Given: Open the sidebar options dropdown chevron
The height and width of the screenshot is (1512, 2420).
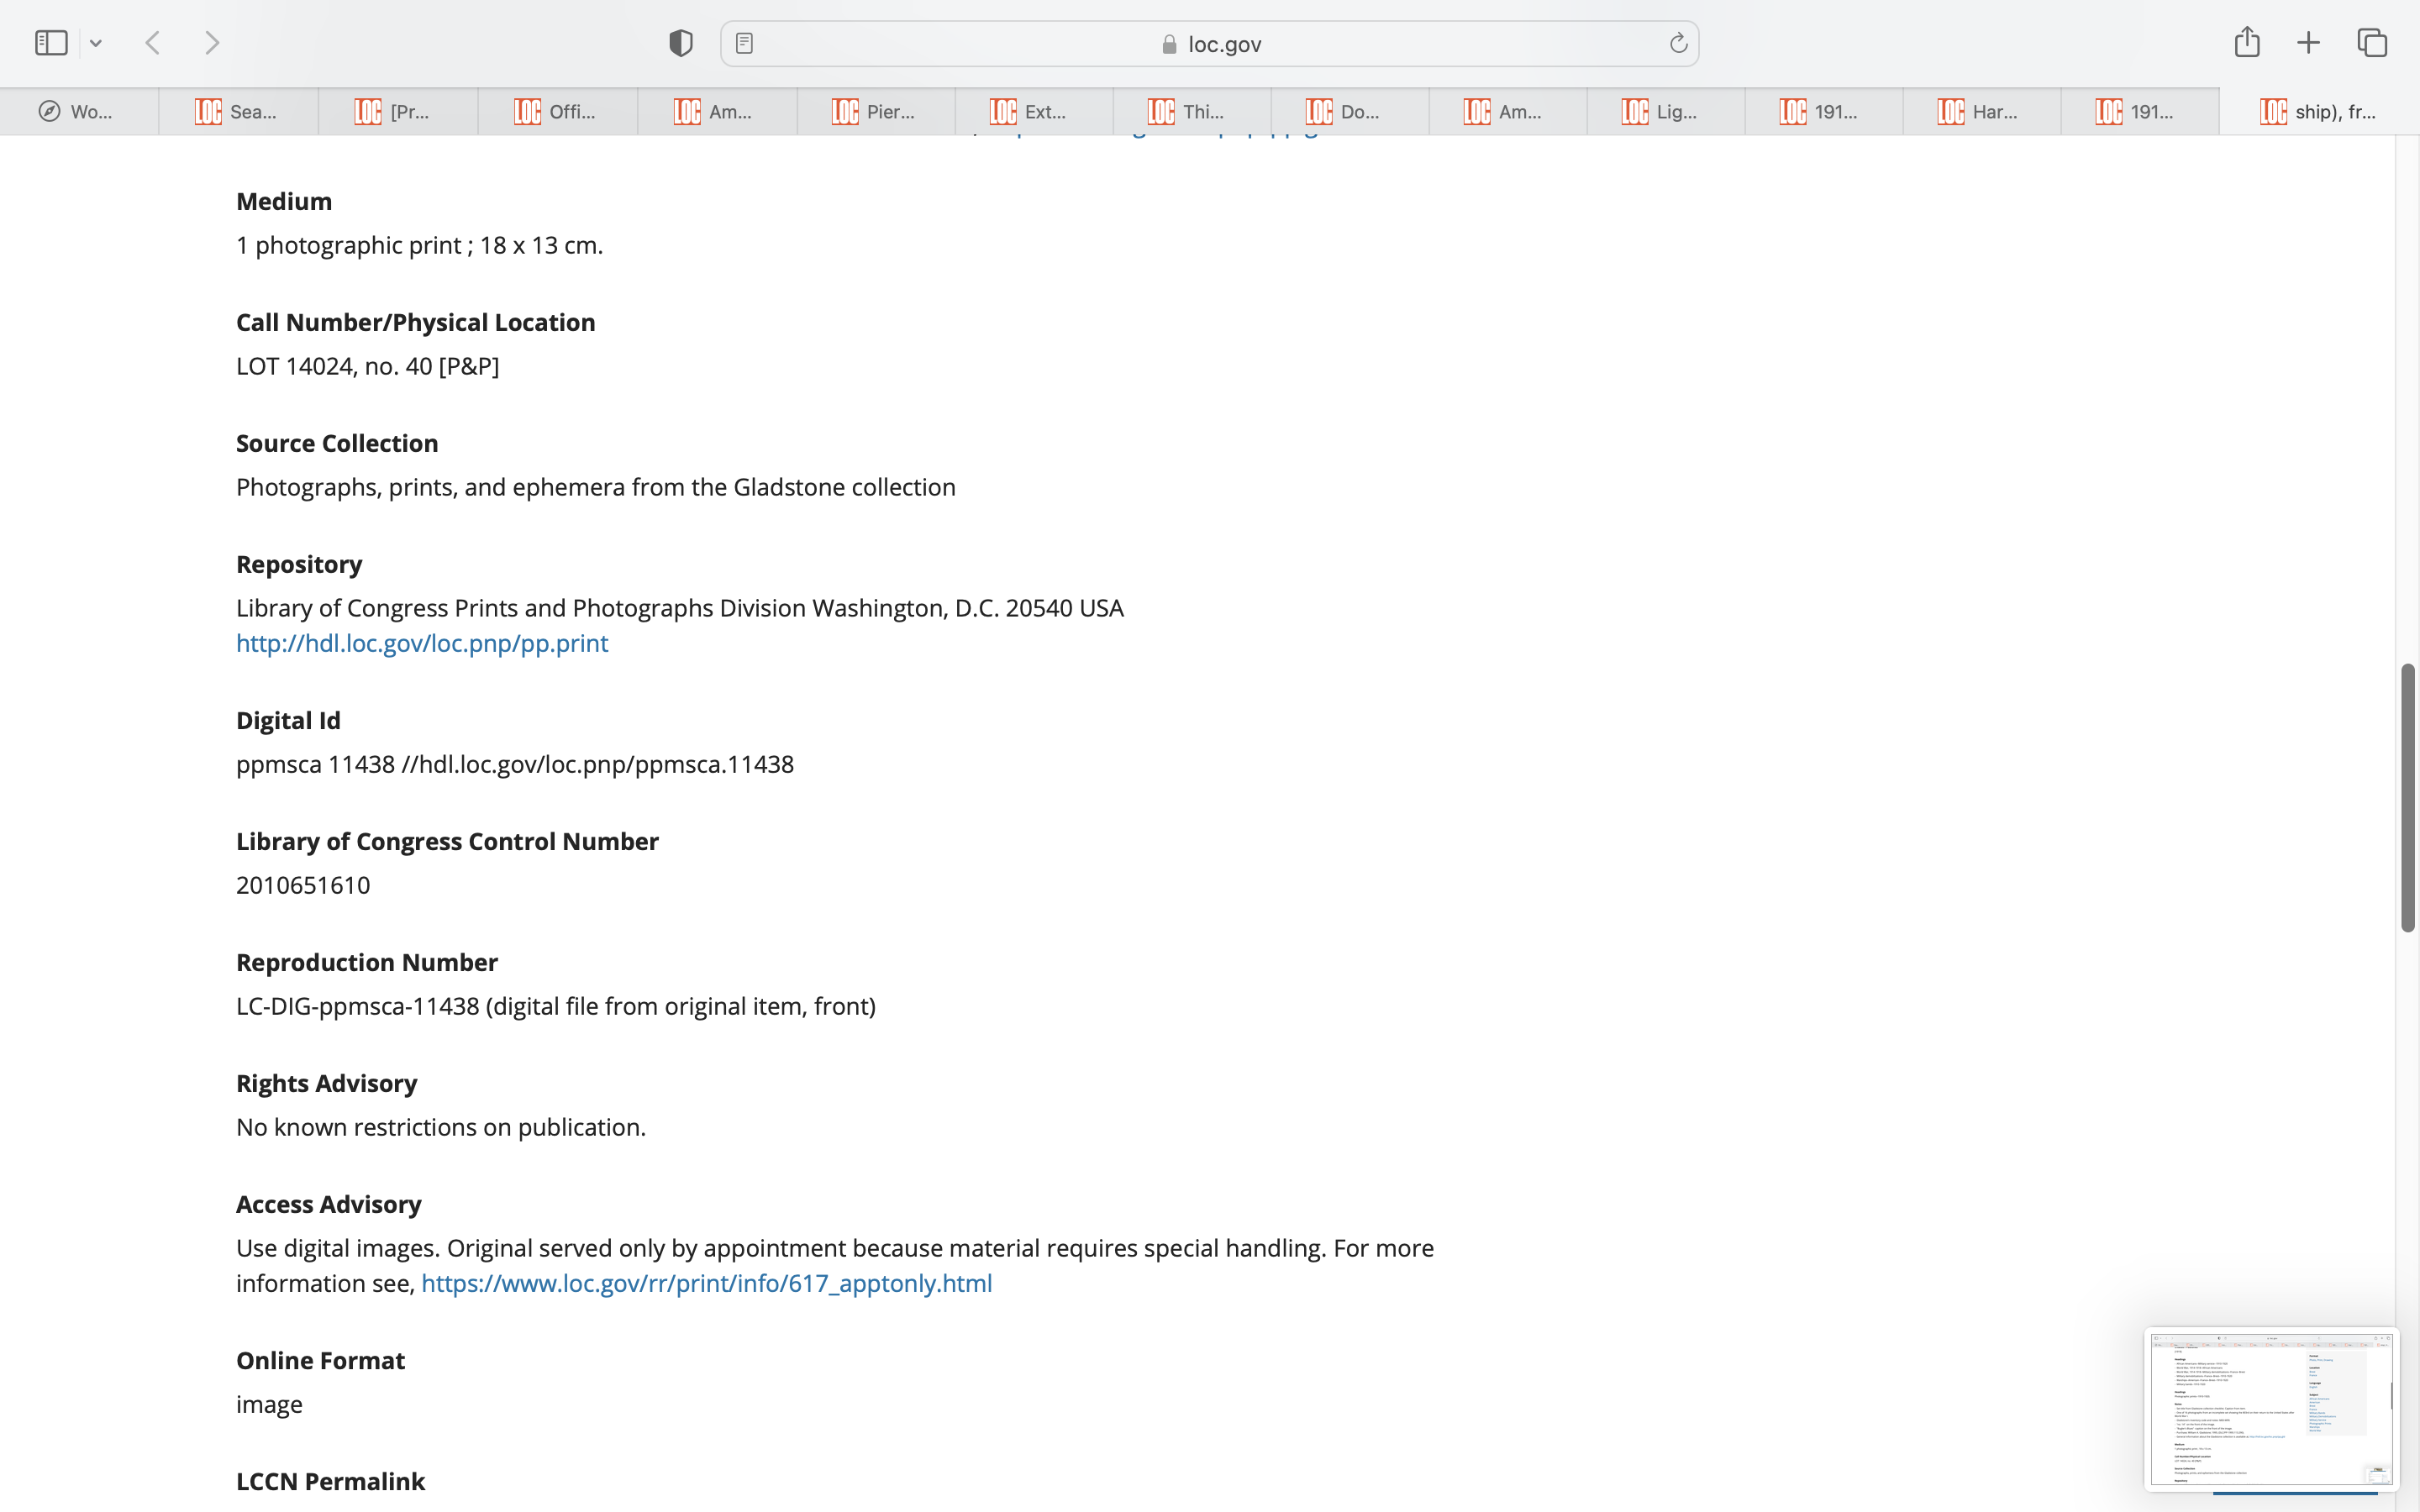Looking at the screenshot, I should [96, 43].
